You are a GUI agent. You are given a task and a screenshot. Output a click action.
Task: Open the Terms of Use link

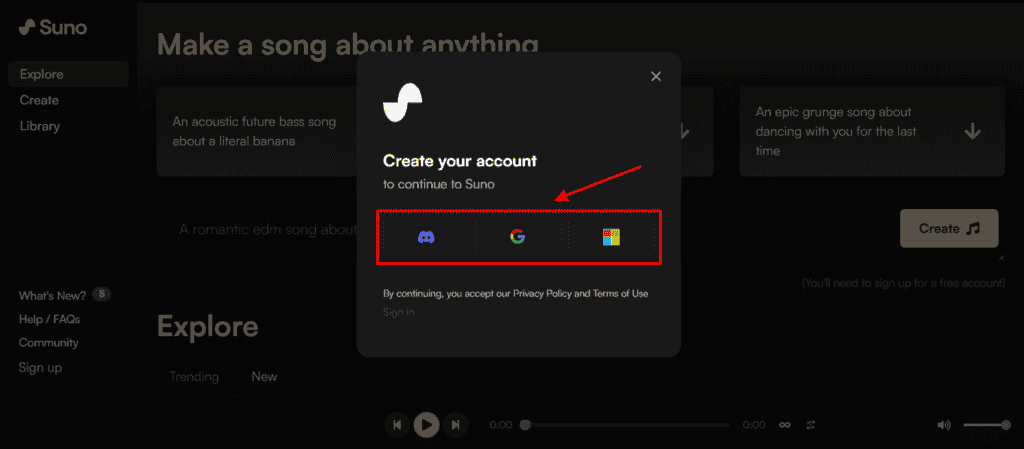pyautogui.click(x=620, y=294)
